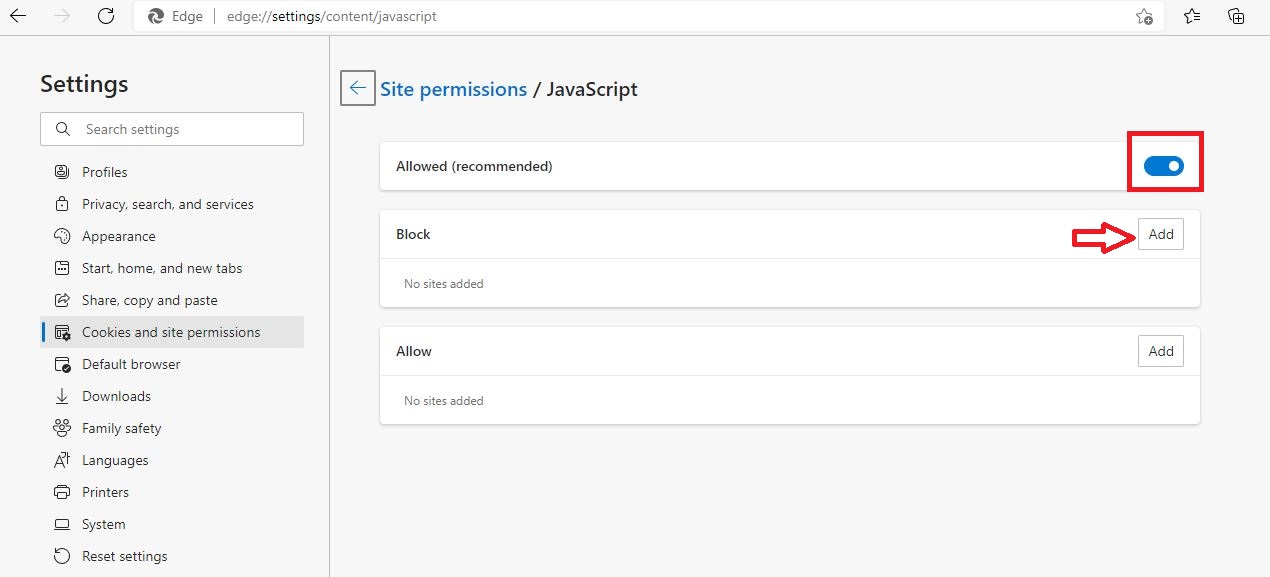Click Add next to the Allow list
The height and width of the screenshot is (577, 1270).
[x=1160, y=350]
